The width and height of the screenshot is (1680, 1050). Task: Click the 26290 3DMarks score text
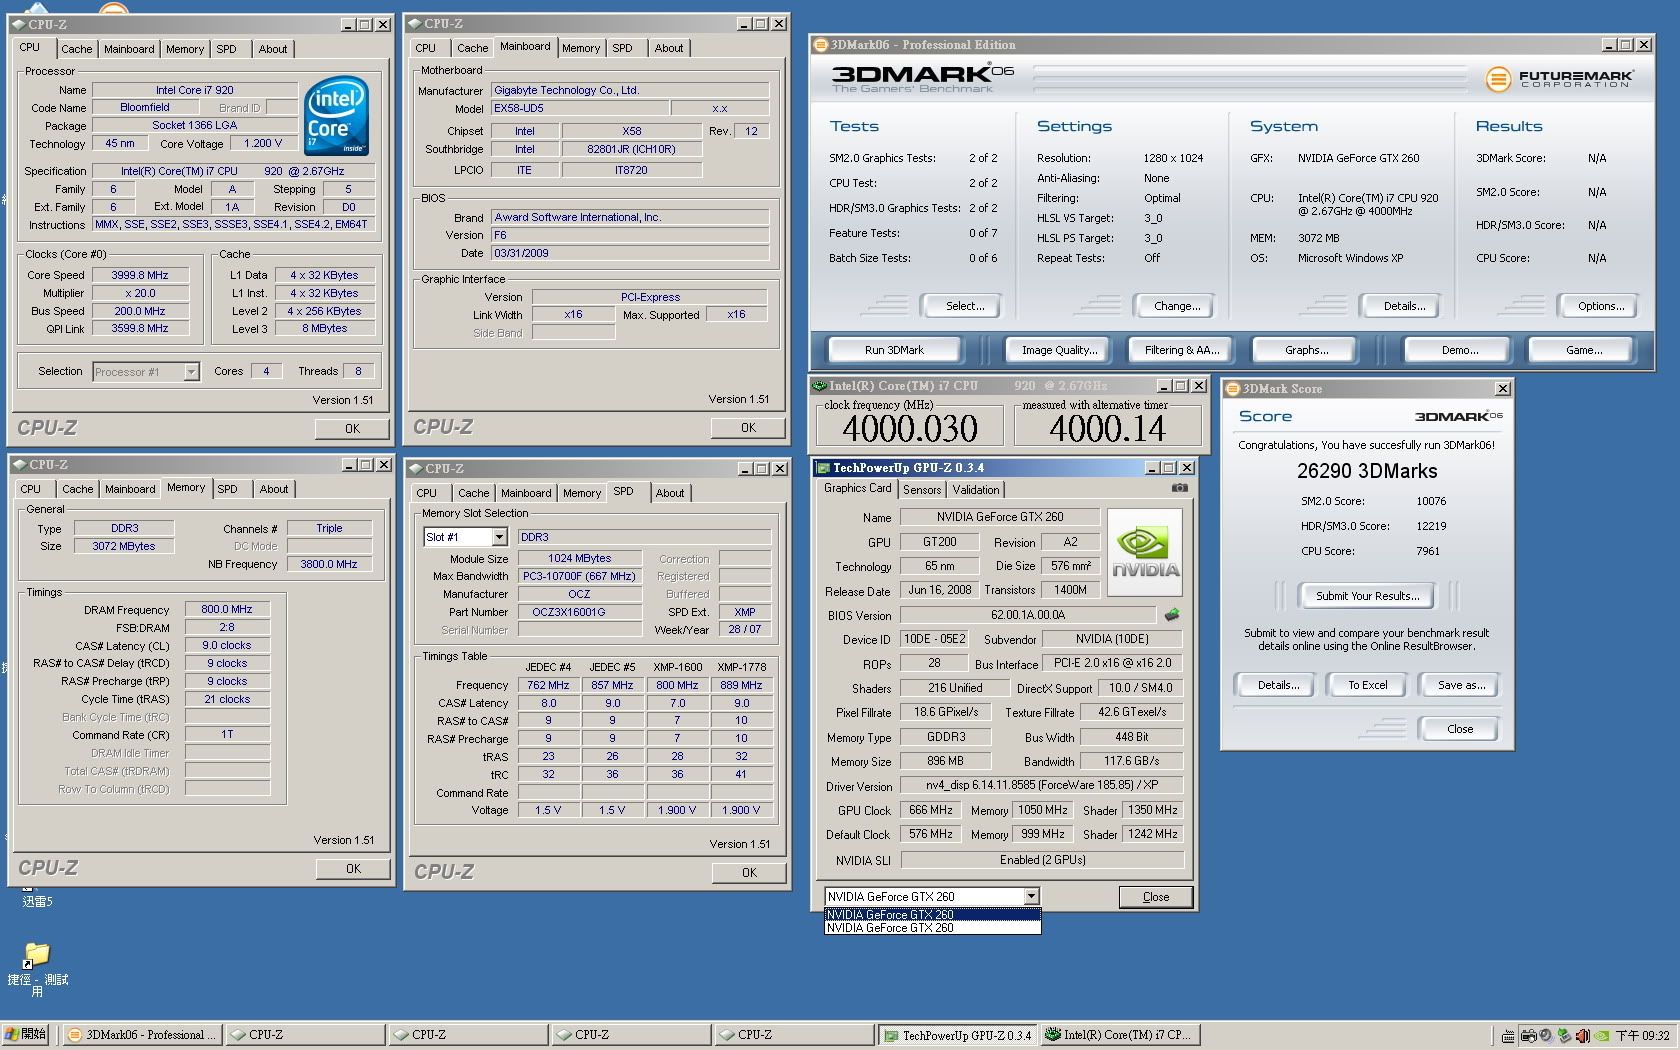click(x=1367, y=471)
